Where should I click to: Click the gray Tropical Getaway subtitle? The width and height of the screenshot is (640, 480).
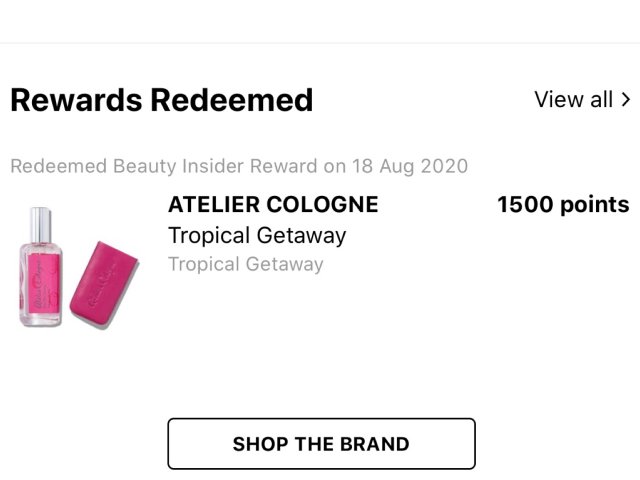[246, 264]
